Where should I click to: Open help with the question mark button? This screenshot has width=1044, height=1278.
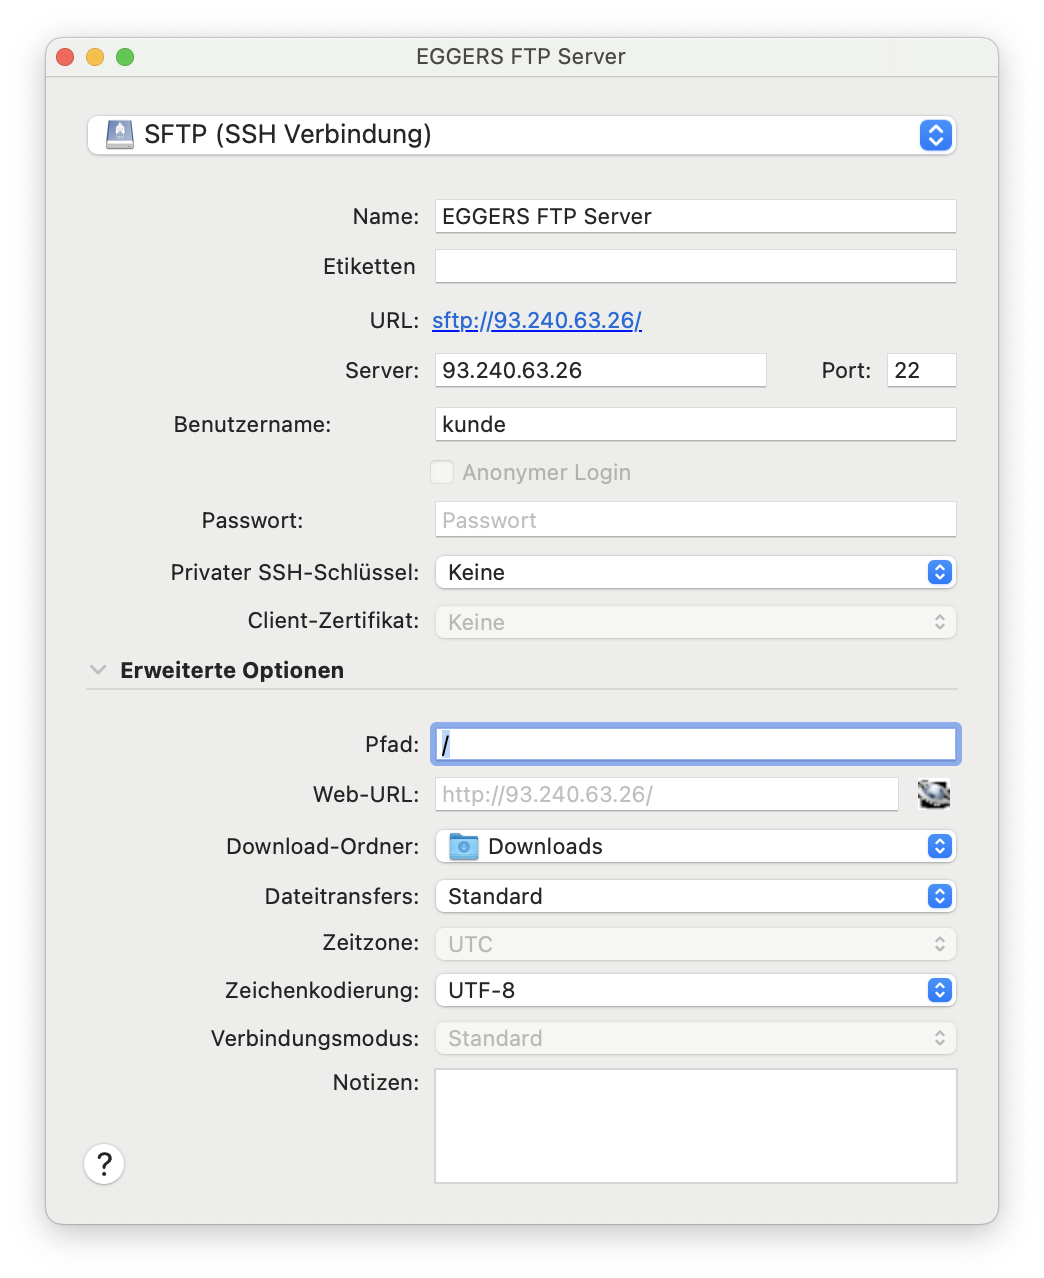point(104,1164)
